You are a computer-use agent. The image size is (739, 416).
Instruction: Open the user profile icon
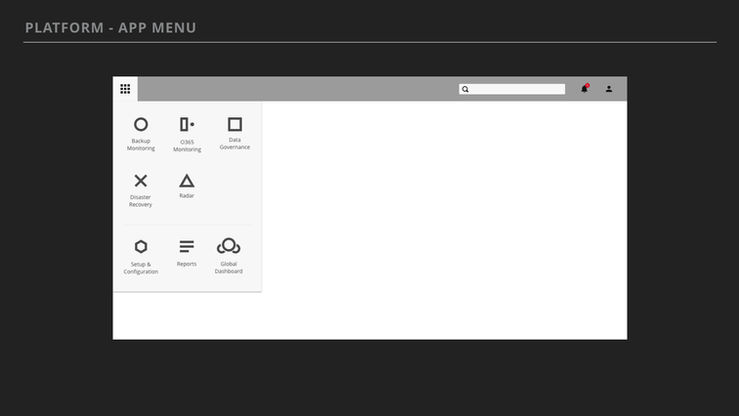(609, 89)
